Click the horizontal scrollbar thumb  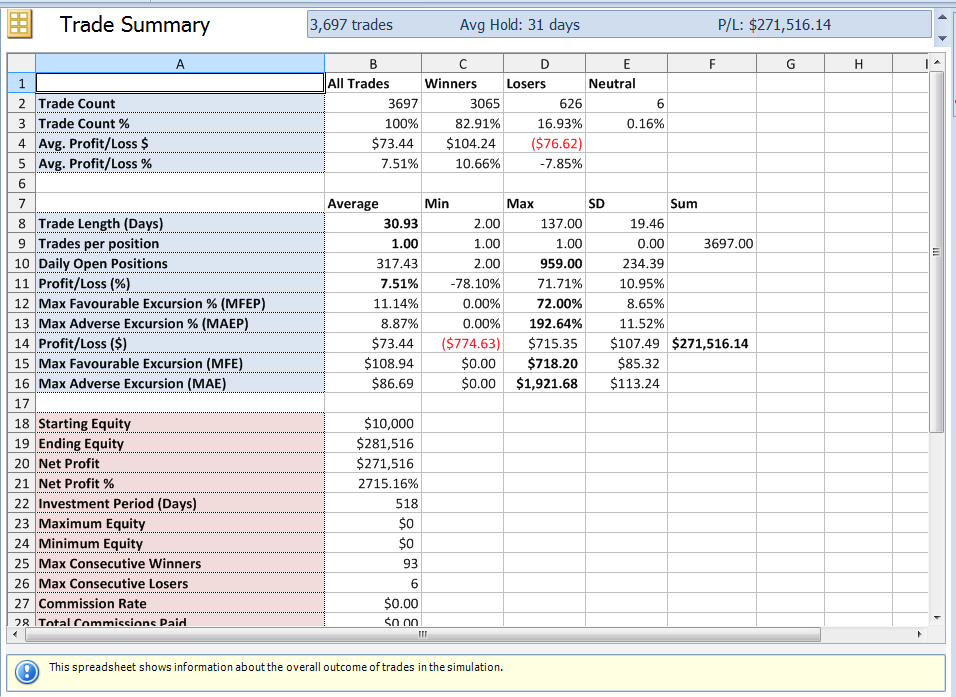[423, 634]
